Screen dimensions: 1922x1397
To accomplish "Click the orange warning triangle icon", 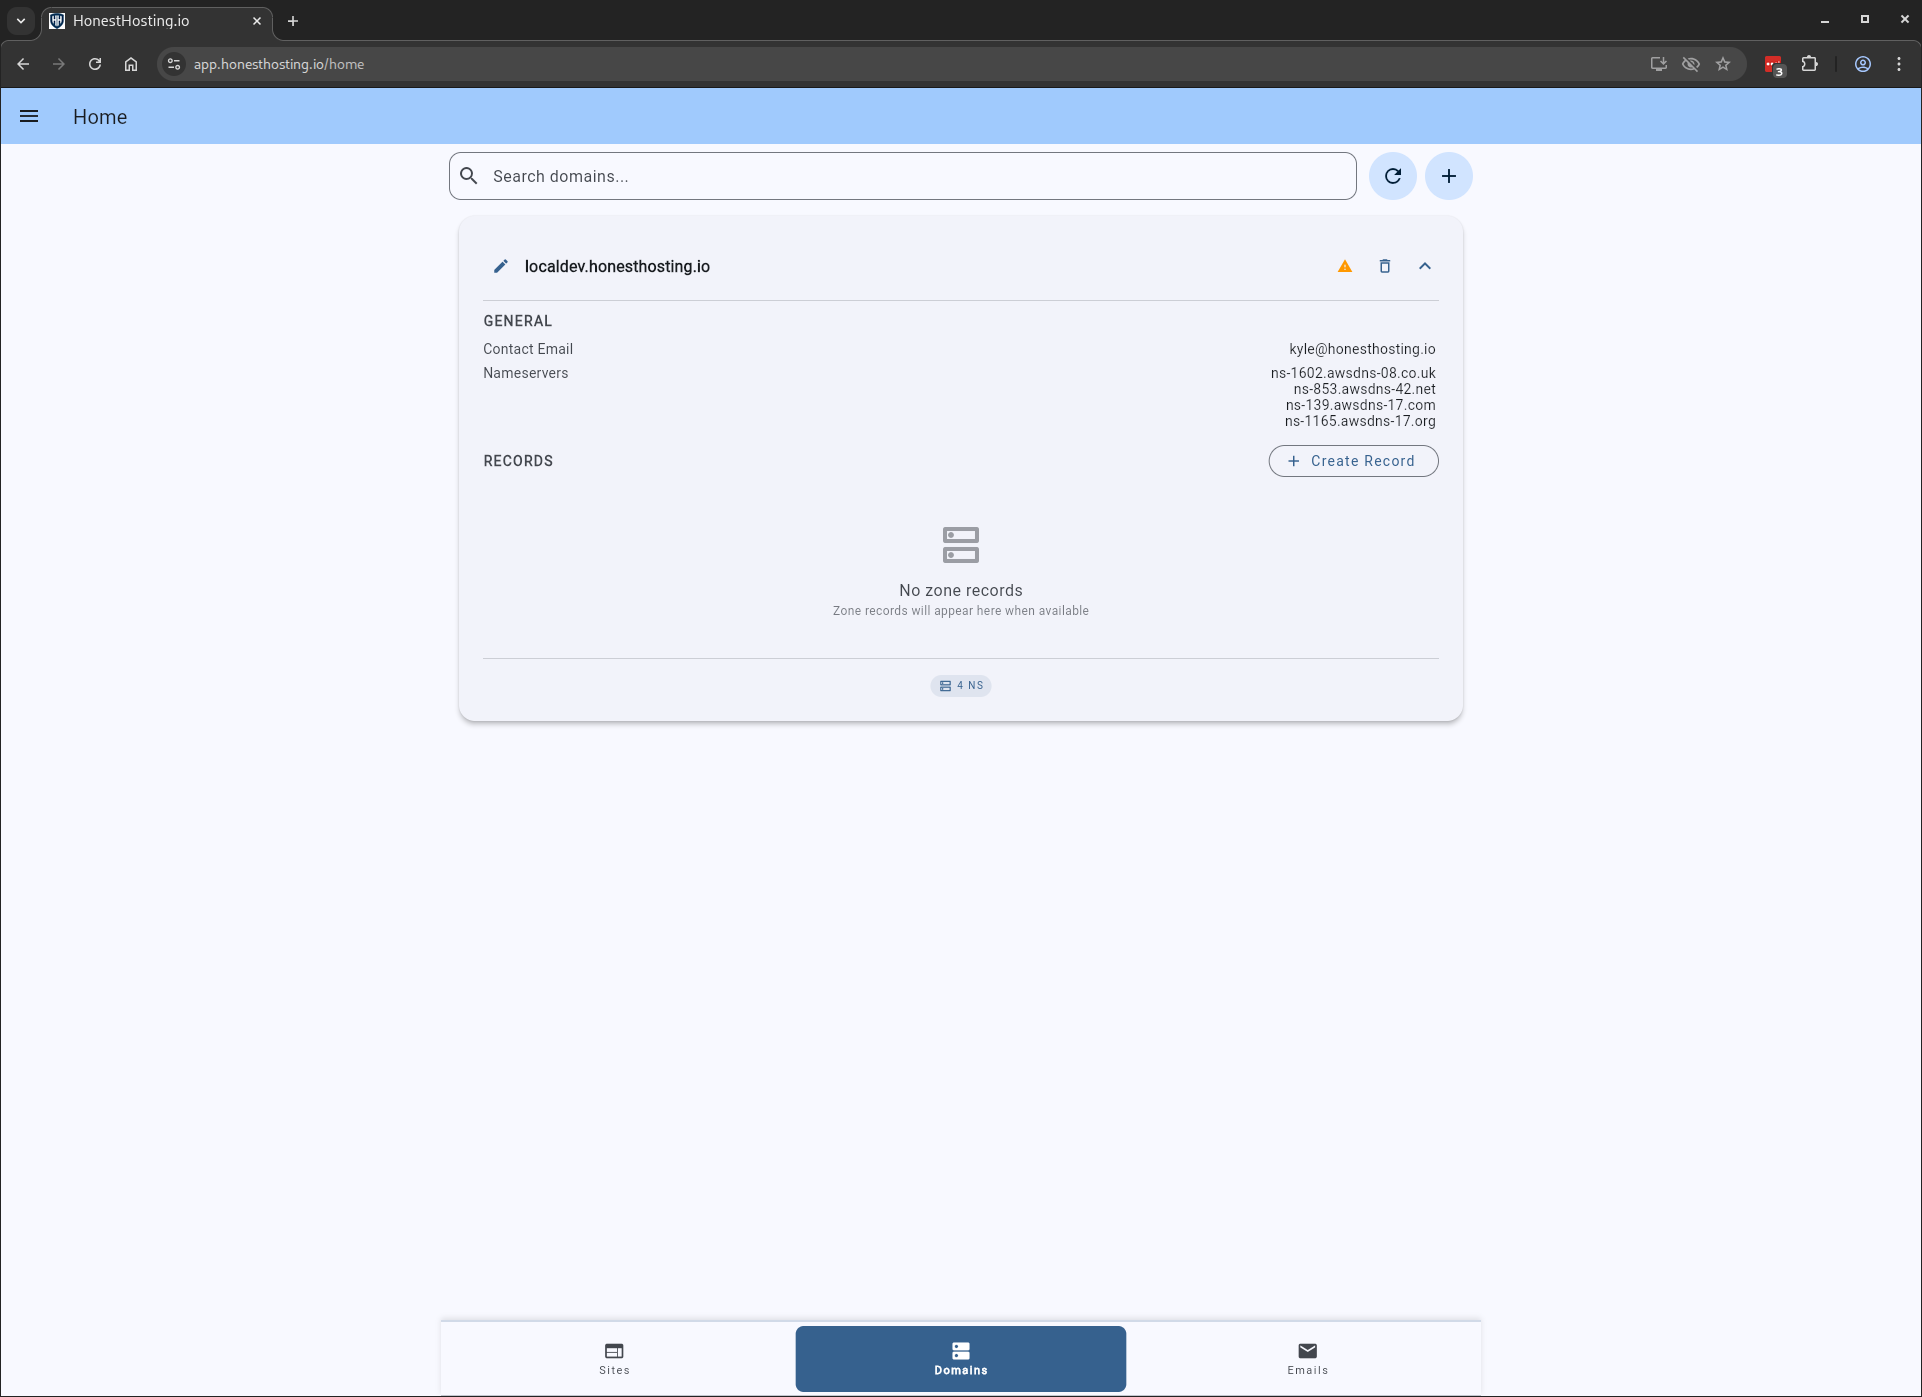I will [x=1345, y=266].
